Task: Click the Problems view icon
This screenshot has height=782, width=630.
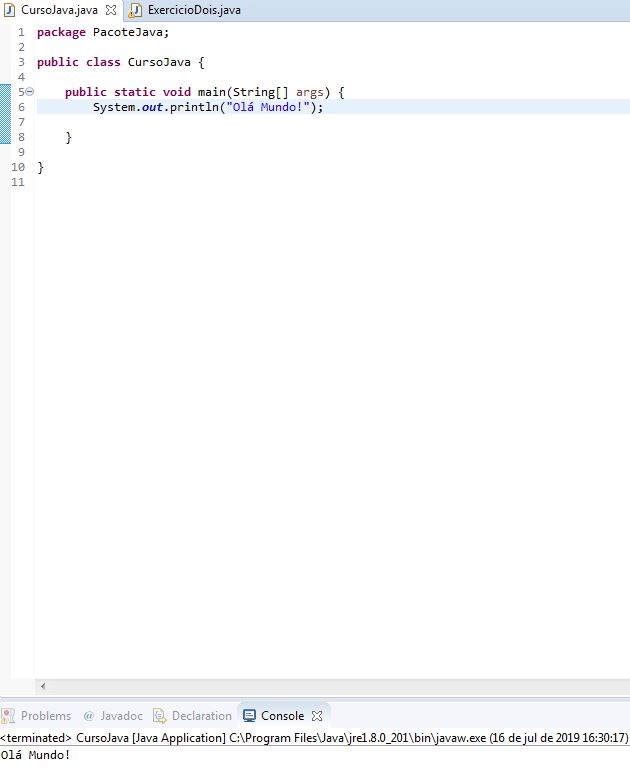Action: (x=8, y=716)
